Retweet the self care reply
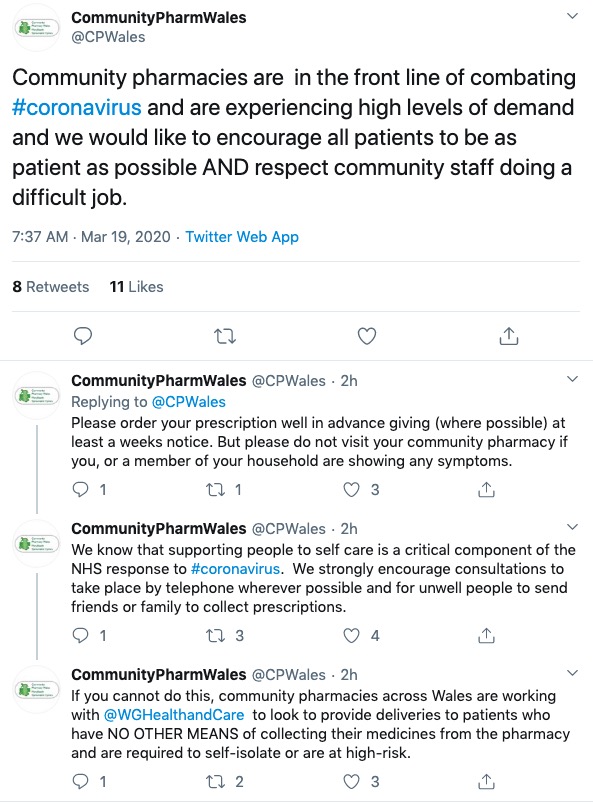 [216, 636]
